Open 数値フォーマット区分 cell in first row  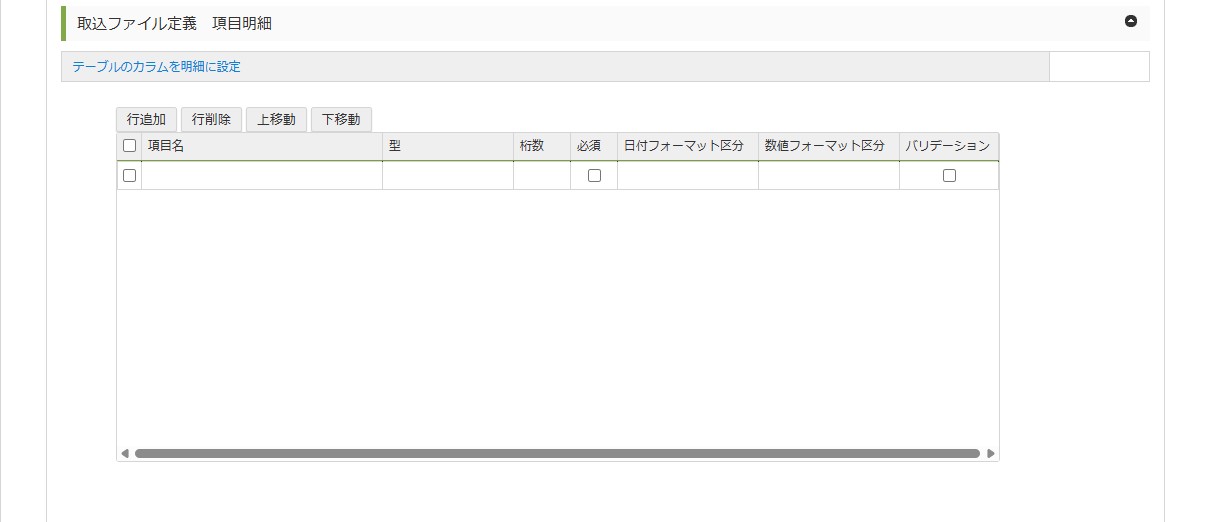click(x=829, y=176)
